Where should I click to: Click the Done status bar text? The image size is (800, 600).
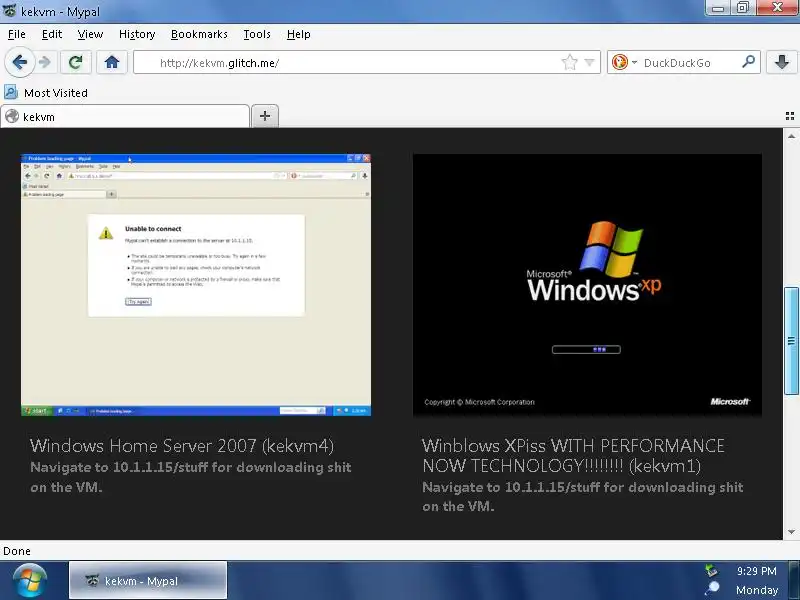[x=17, y=551]
